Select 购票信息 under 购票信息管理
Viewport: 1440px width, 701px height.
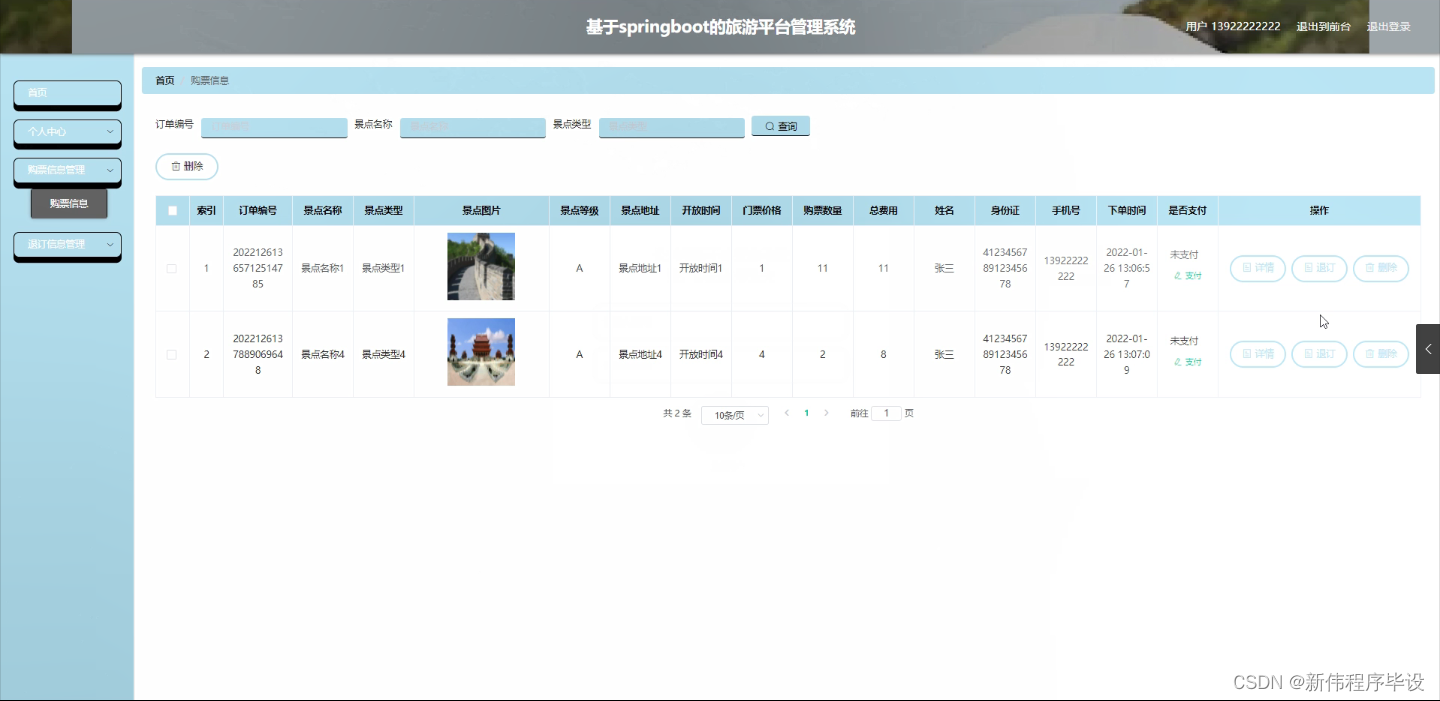pyautogui.click(x=68, y=203)
